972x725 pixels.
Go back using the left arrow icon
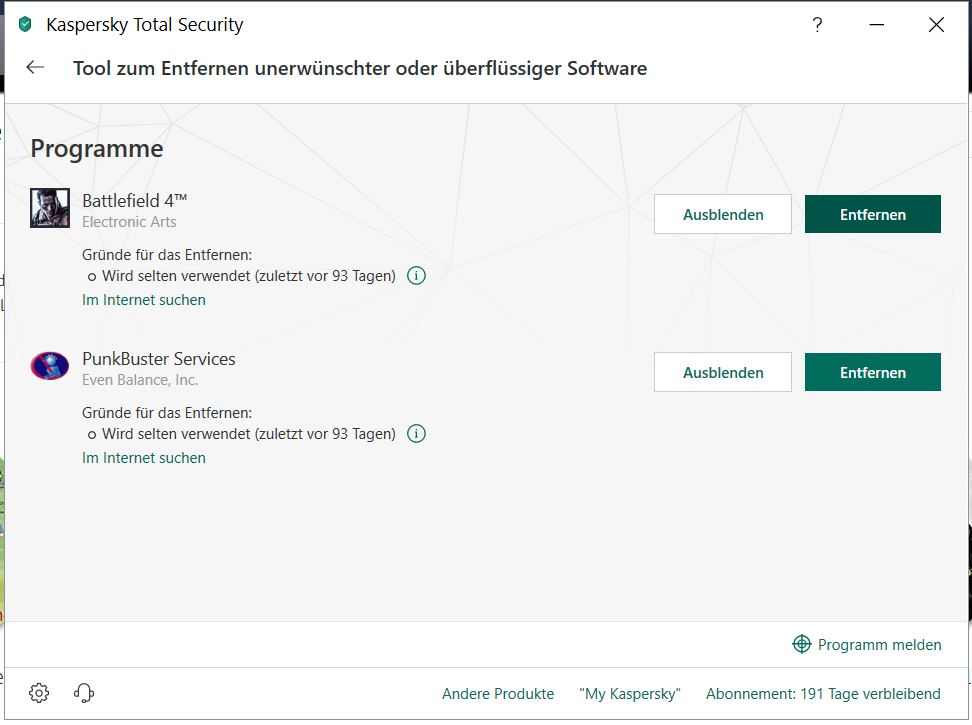coord(35,67)
